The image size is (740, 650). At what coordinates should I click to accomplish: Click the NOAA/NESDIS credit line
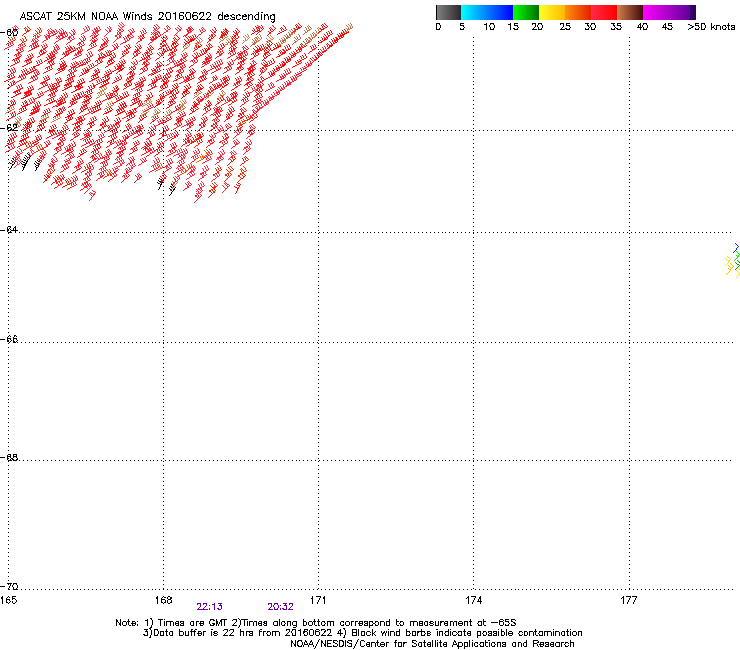(432, 644)
